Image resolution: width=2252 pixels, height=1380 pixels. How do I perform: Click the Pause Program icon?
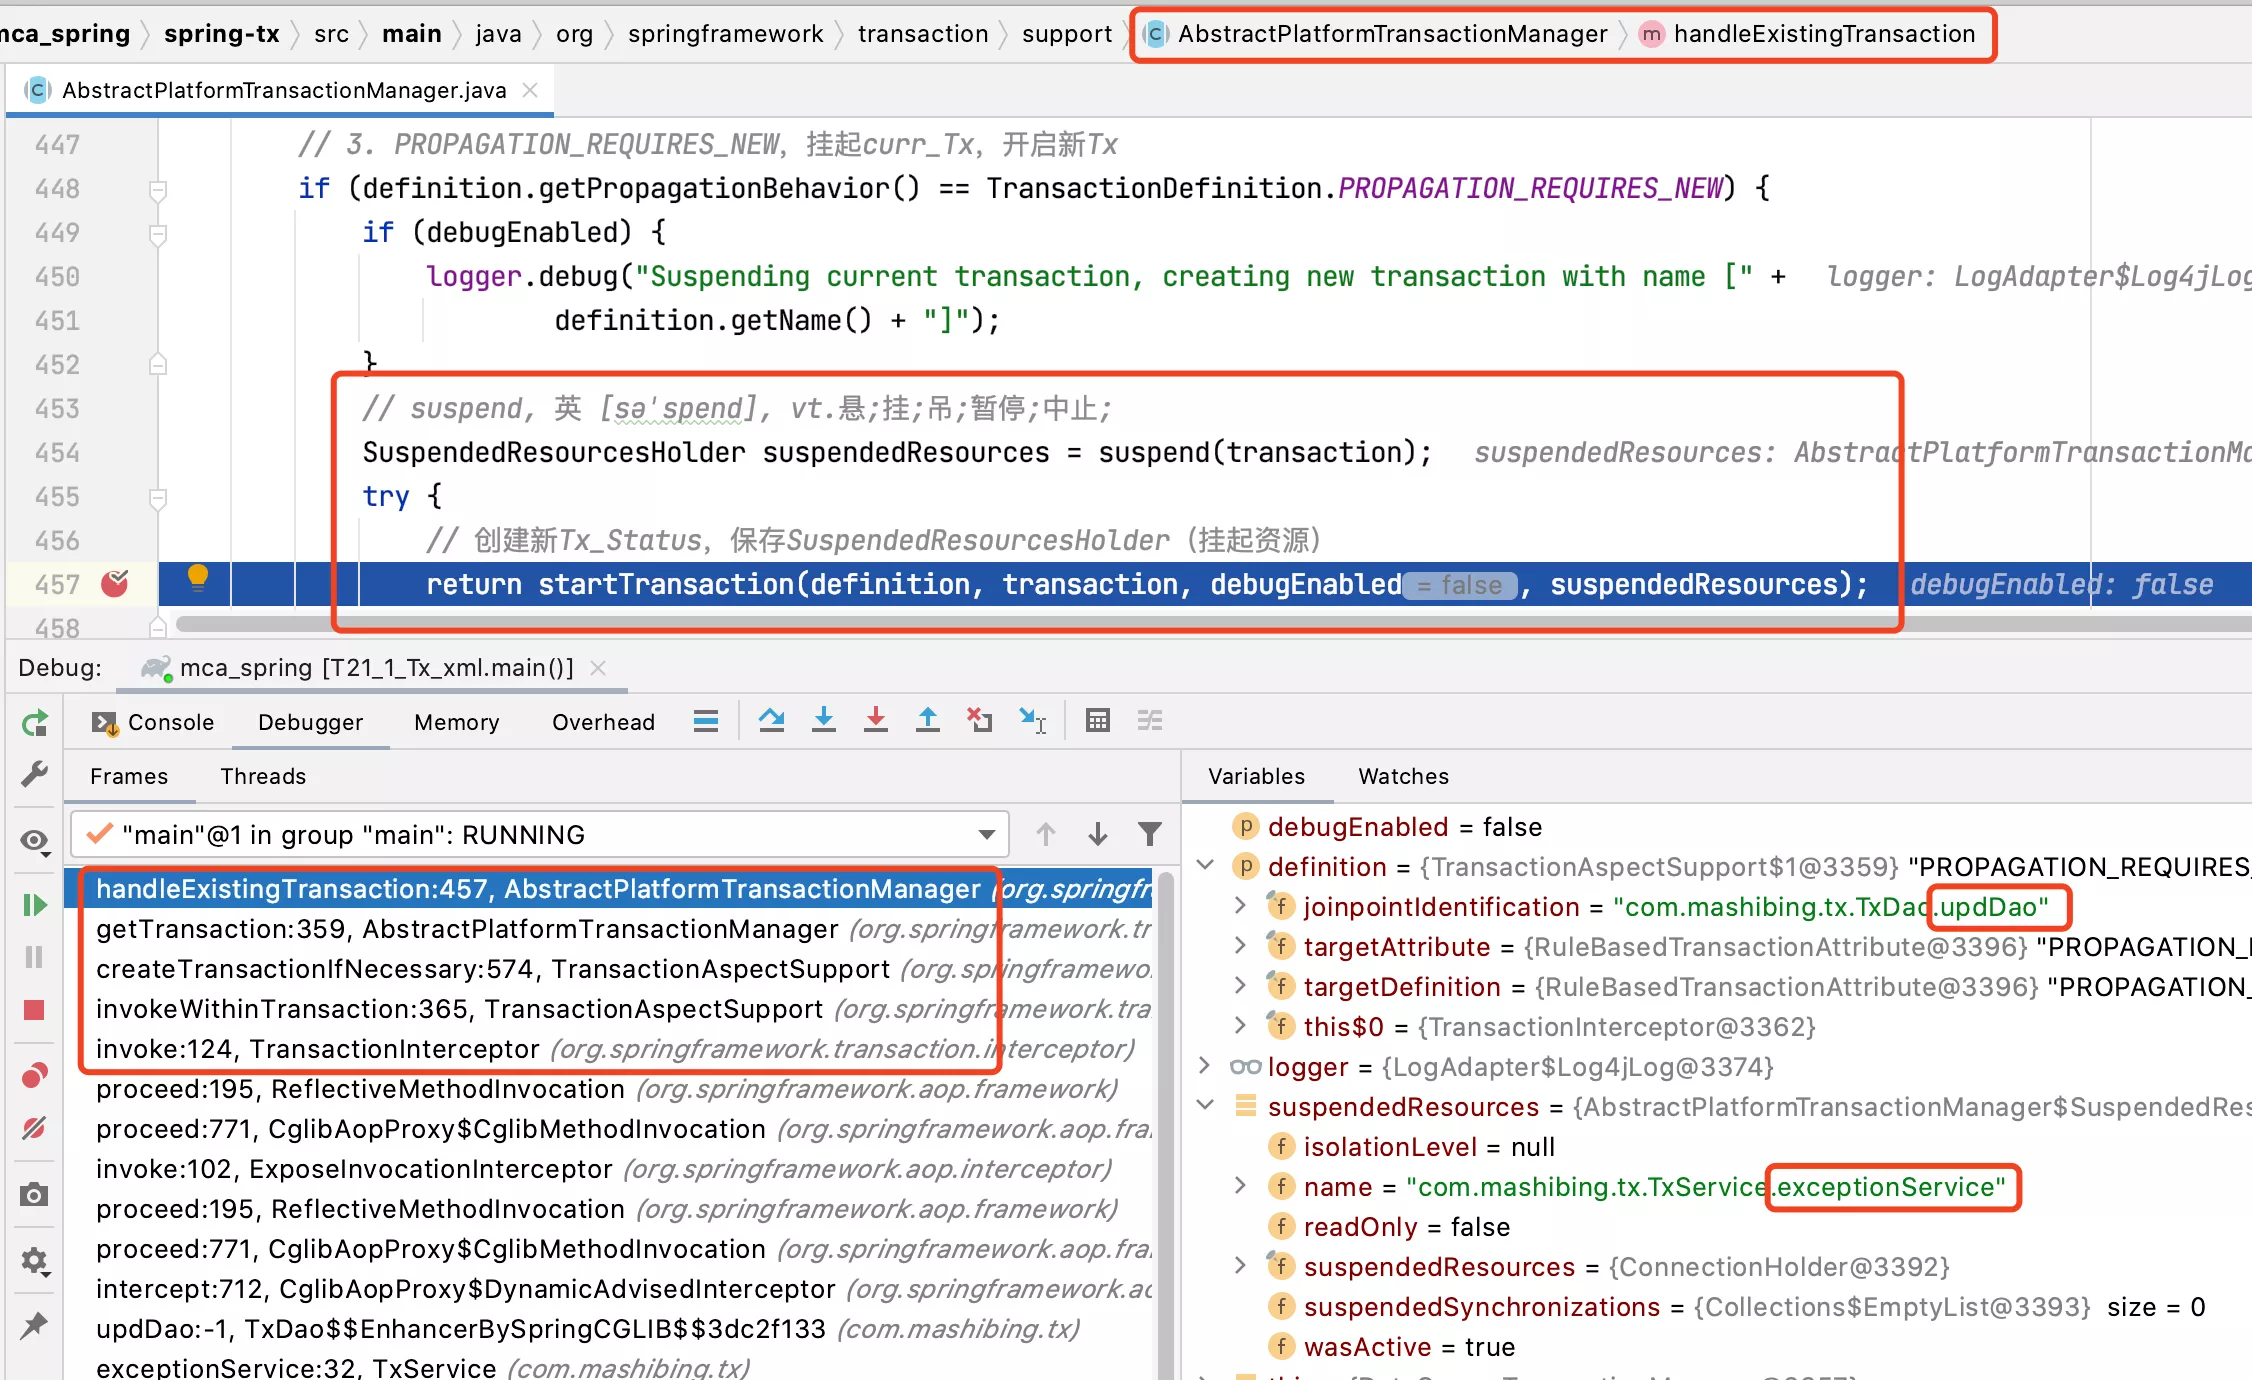(35, 957)
